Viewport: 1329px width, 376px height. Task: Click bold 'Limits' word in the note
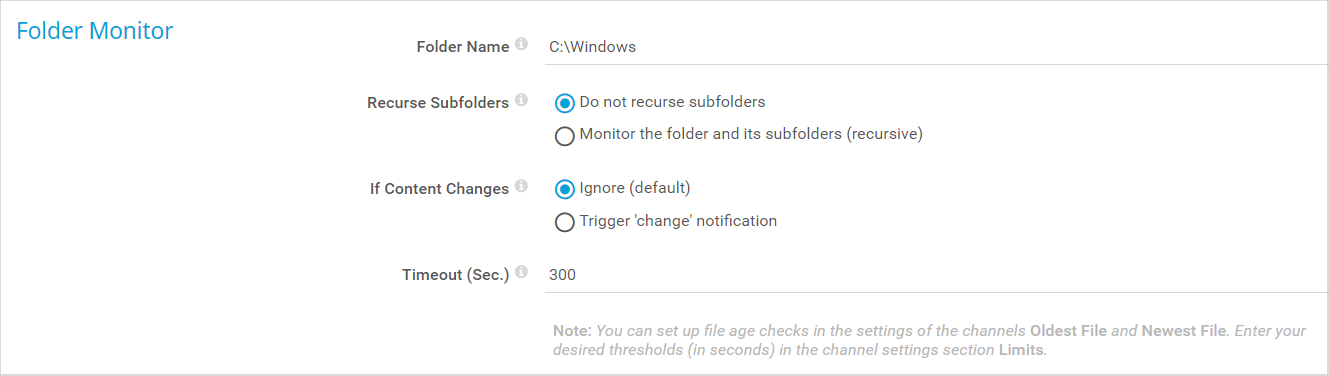click(1021, 351)
